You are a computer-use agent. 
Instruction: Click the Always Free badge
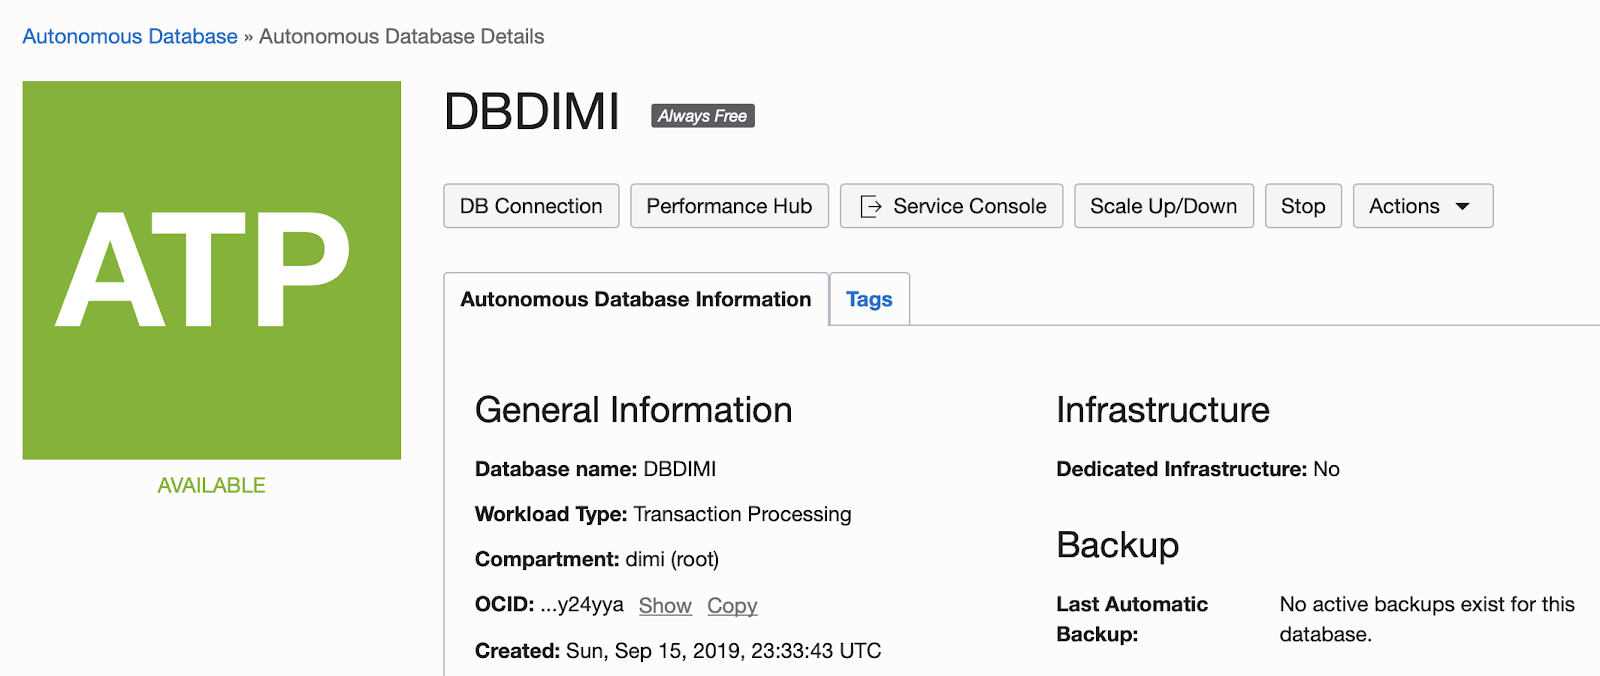(x=702, y=116)
